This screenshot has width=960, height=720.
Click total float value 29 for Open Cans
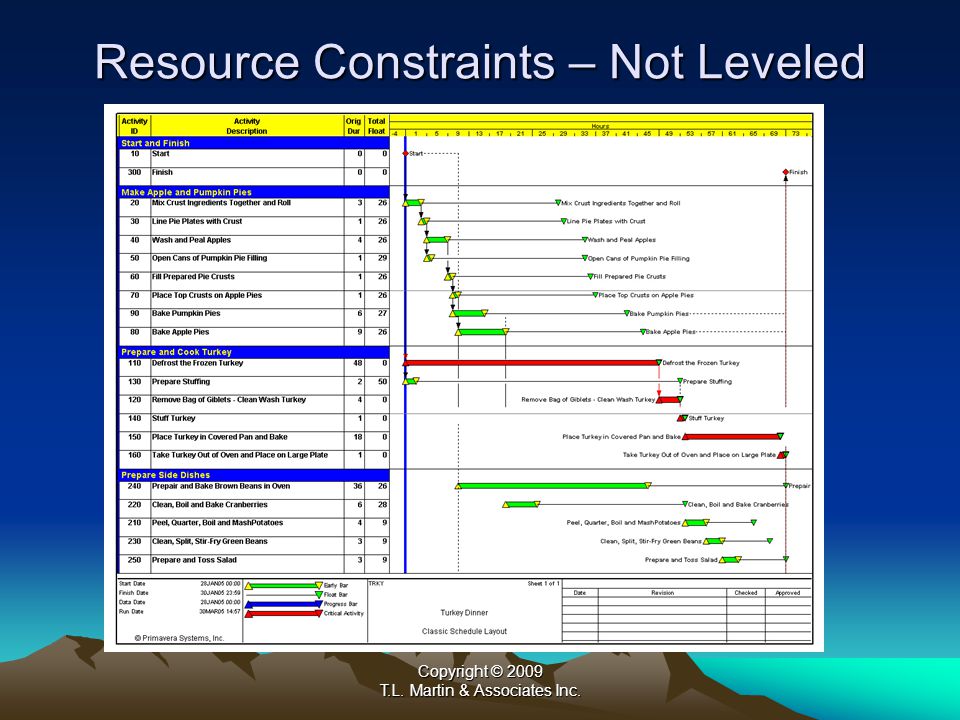tap(382, 258)
